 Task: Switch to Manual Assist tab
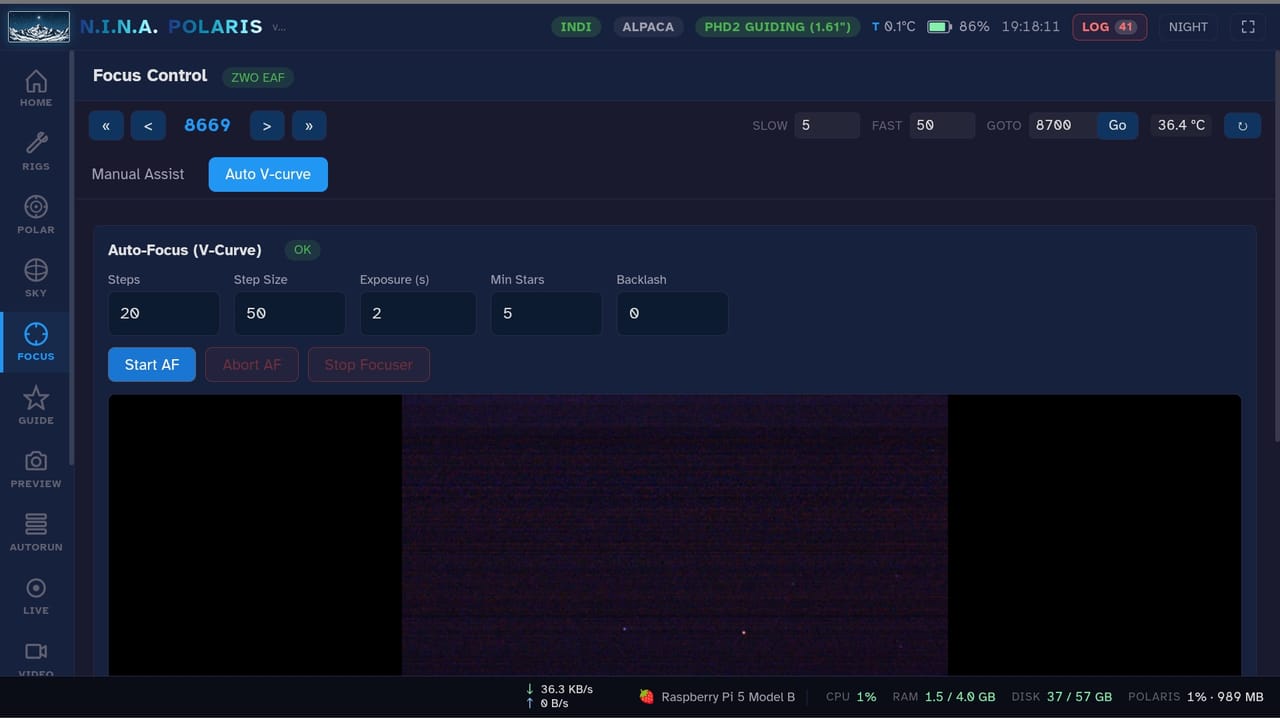point(138,174)
